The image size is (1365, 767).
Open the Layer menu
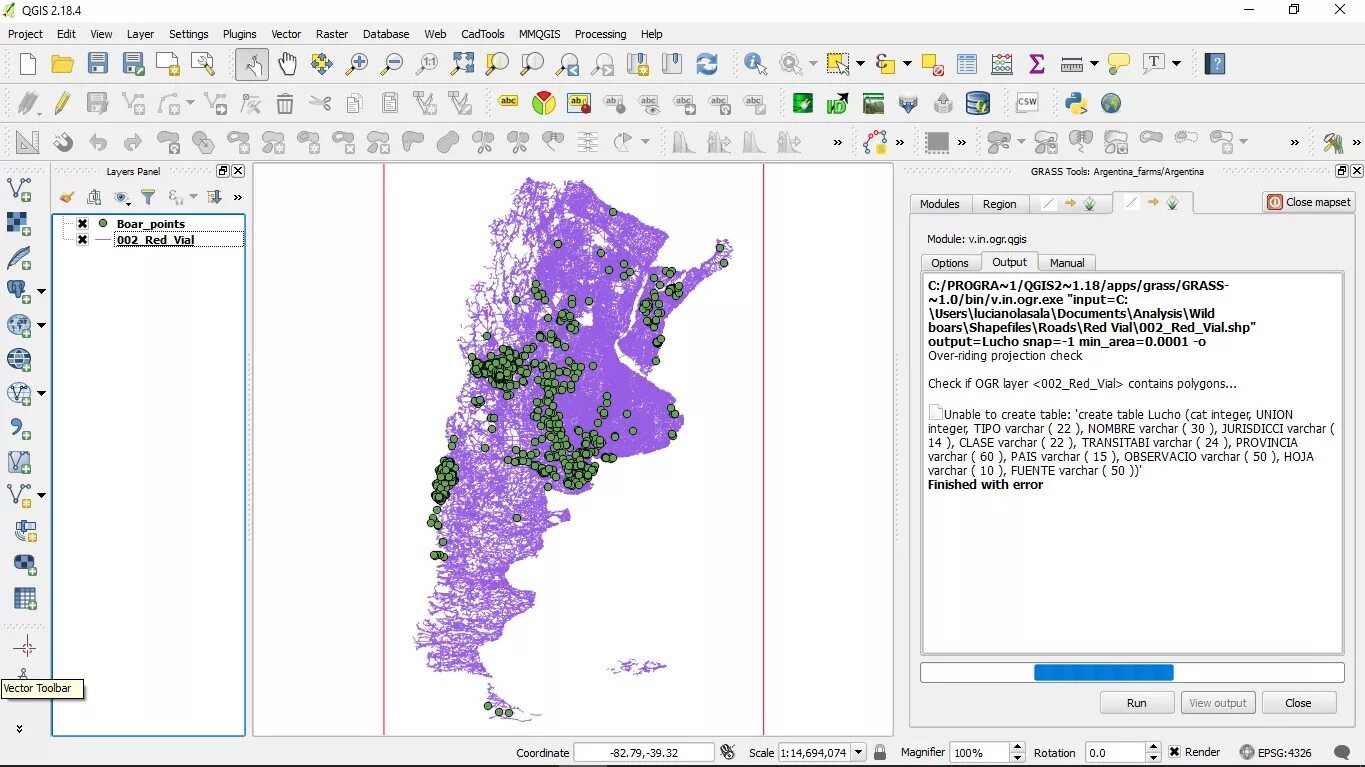pos(140,34)
